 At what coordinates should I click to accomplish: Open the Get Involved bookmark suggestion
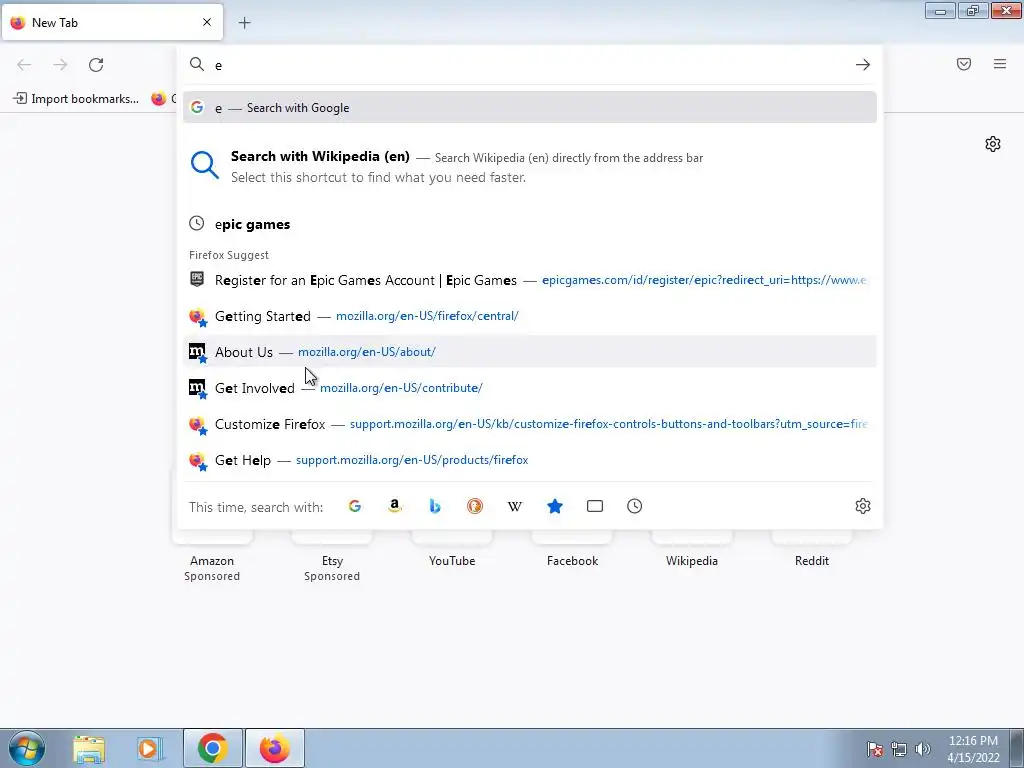click(x=530, y=388)
